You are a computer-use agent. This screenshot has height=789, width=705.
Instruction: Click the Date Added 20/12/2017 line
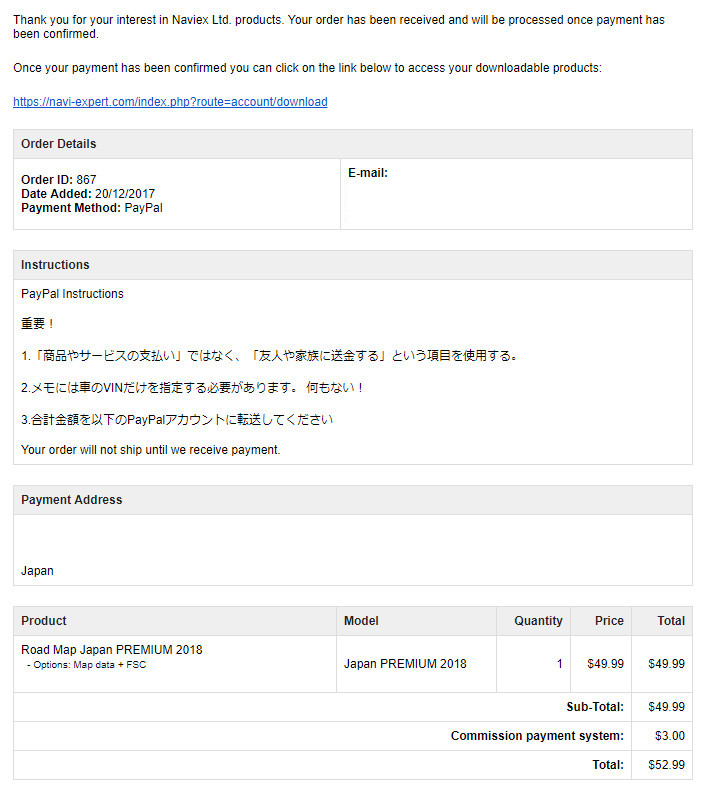[x=88, y=194]
